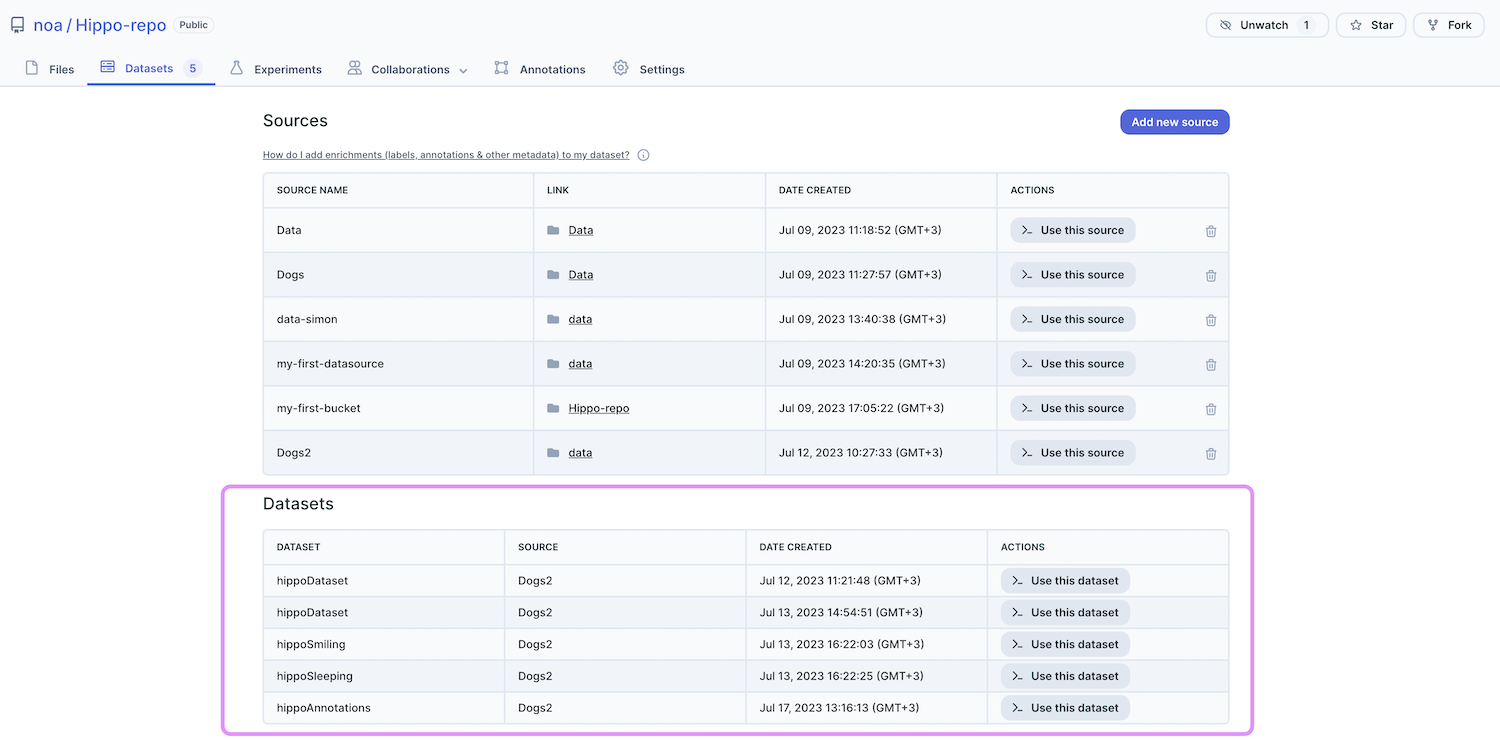The width and height of the screenshot is (1500, 740).
Task: Click the Collaborations people icon
Action: tap(354, 68)
